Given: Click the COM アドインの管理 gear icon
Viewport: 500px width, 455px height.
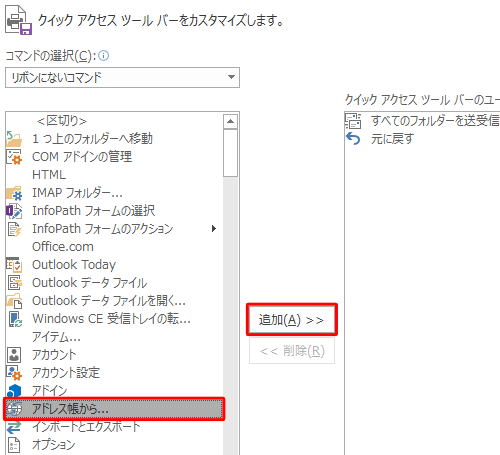Looking at the screenshot, I should (14, 157).
